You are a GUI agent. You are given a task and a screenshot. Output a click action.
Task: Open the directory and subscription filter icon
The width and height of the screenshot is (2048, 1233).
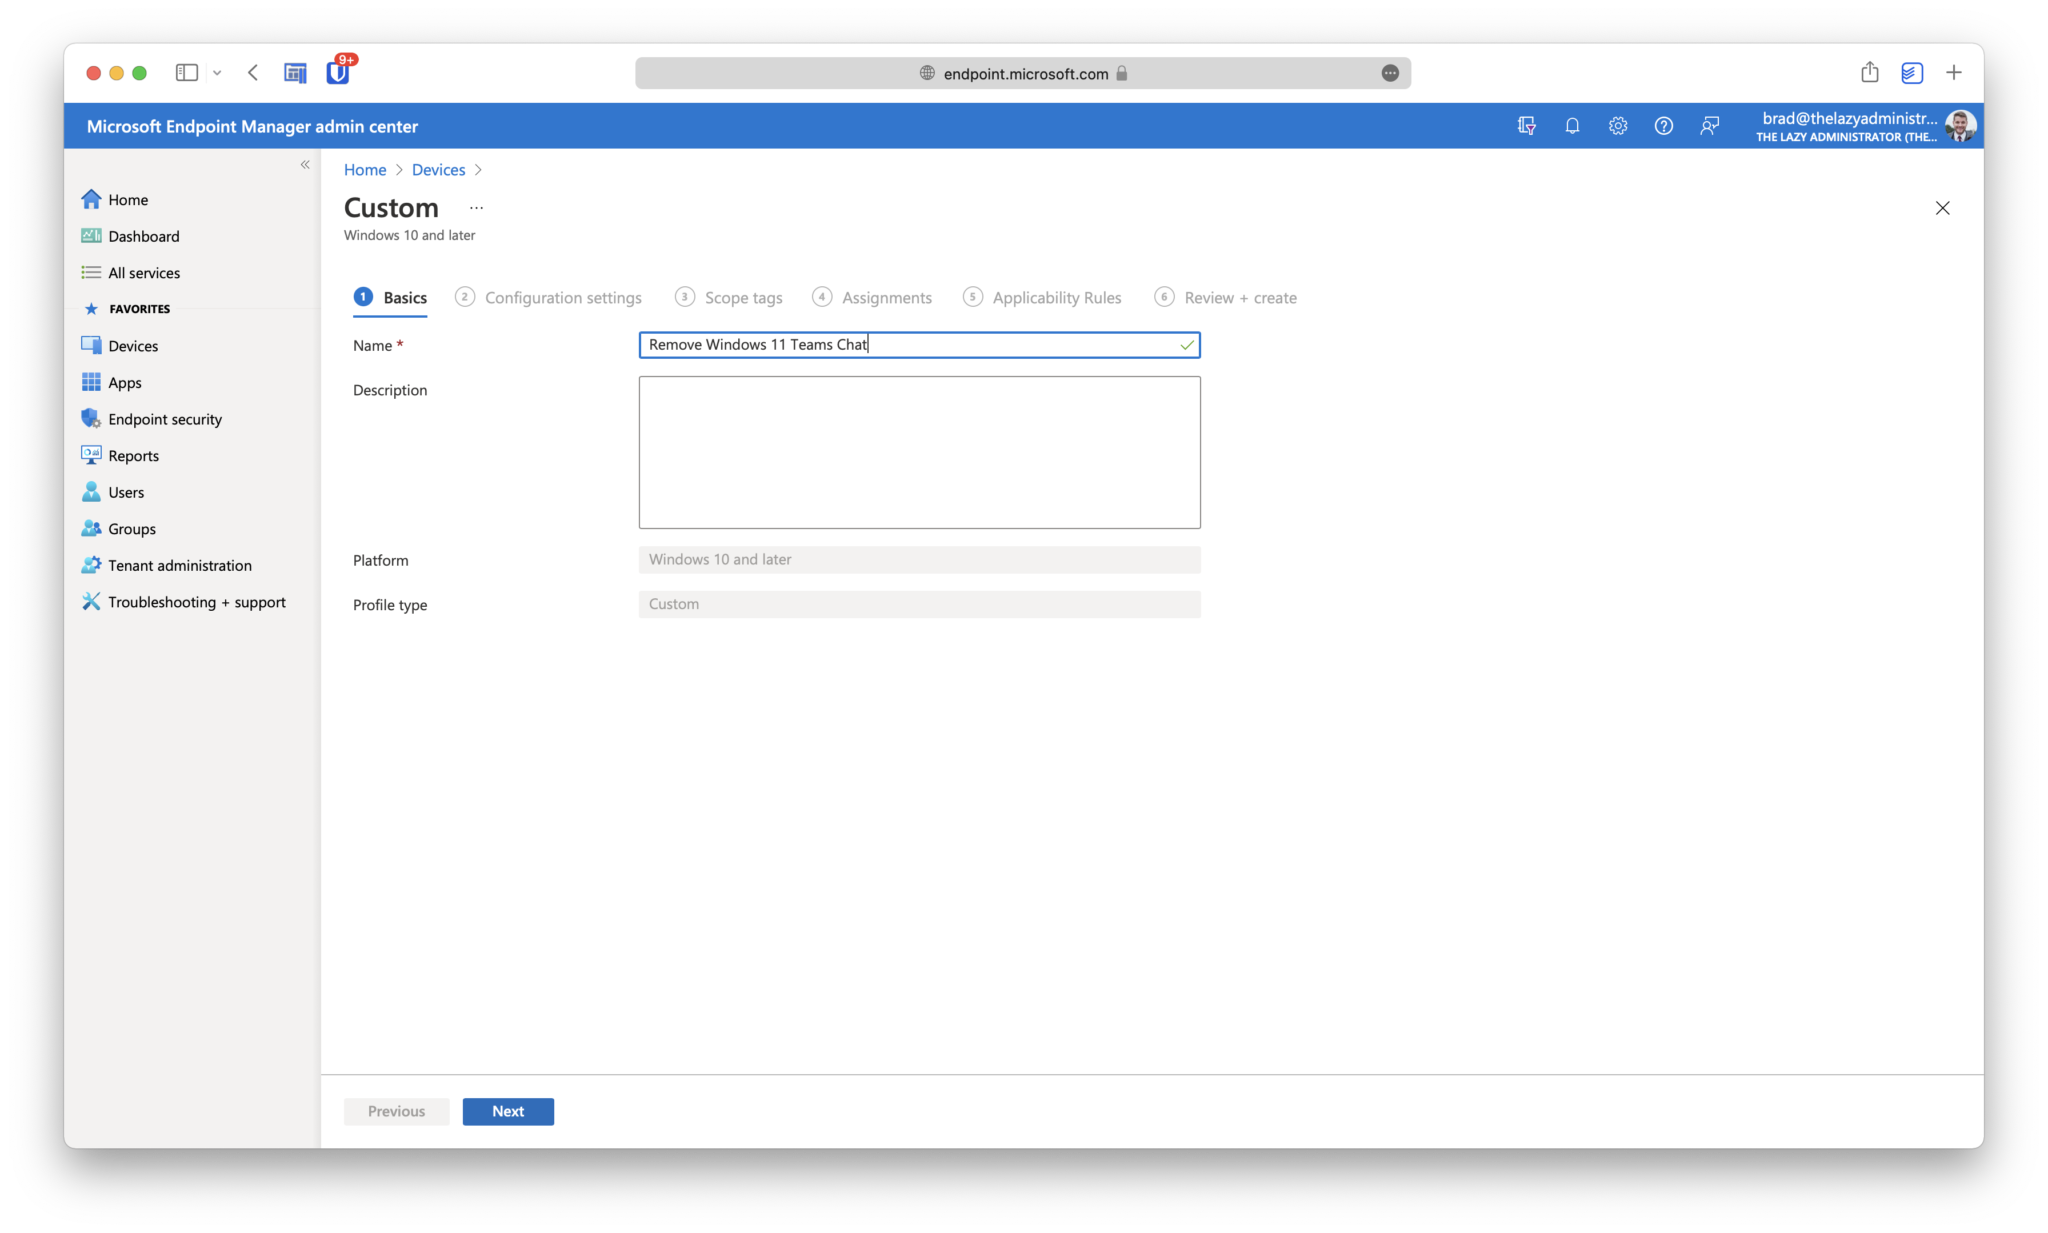1526,126
